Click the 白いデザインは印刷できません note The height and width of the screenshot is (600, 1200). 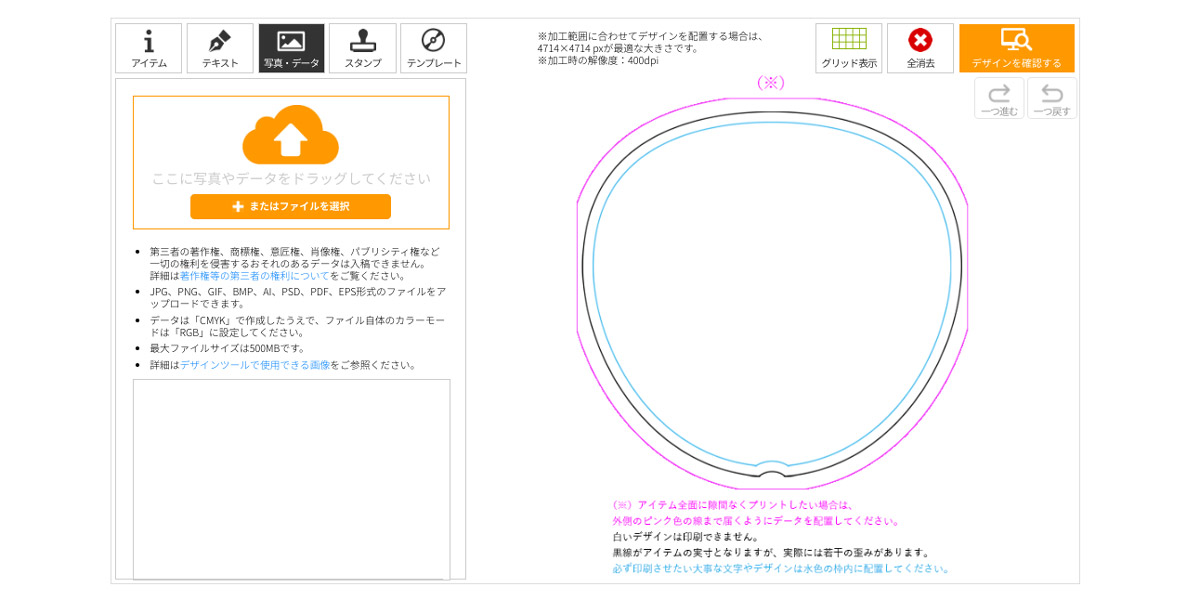[x=685, y=537]
